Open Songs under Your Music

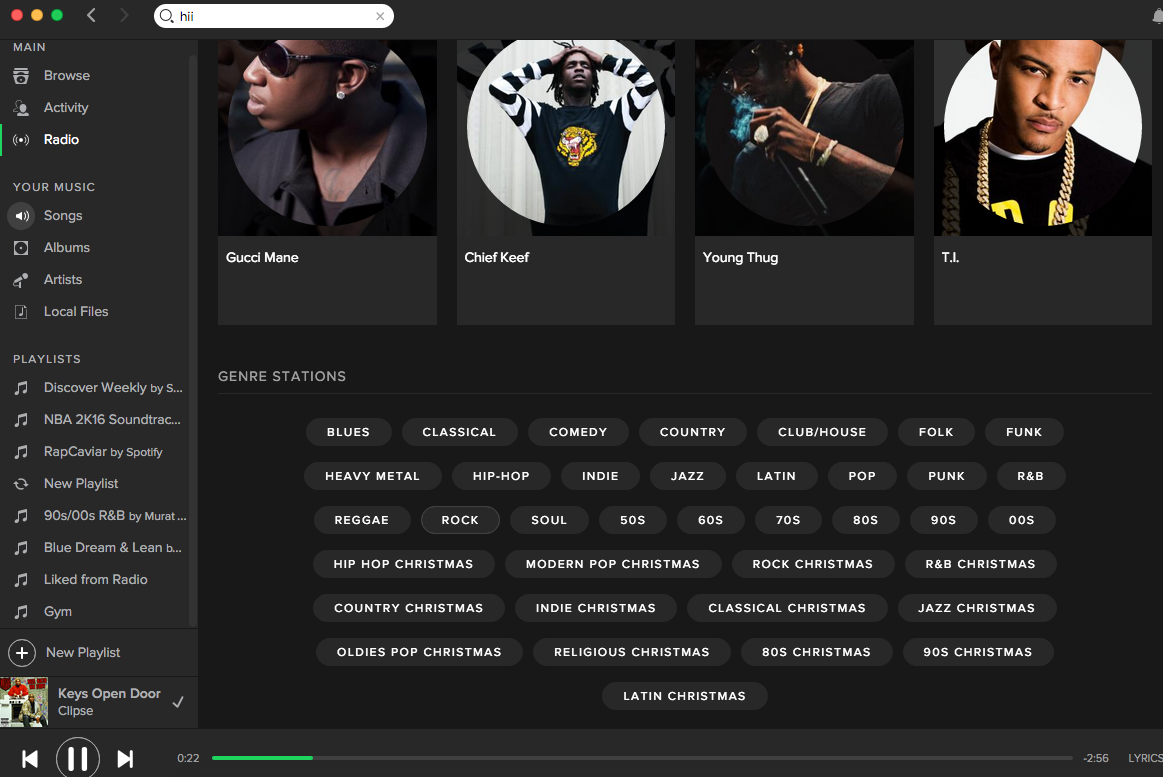point(62,216)
